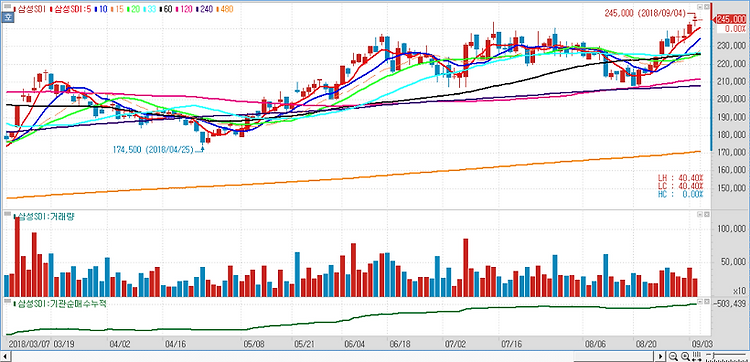
Task: Minimize the price chart pane
Action: click(700, 7)
